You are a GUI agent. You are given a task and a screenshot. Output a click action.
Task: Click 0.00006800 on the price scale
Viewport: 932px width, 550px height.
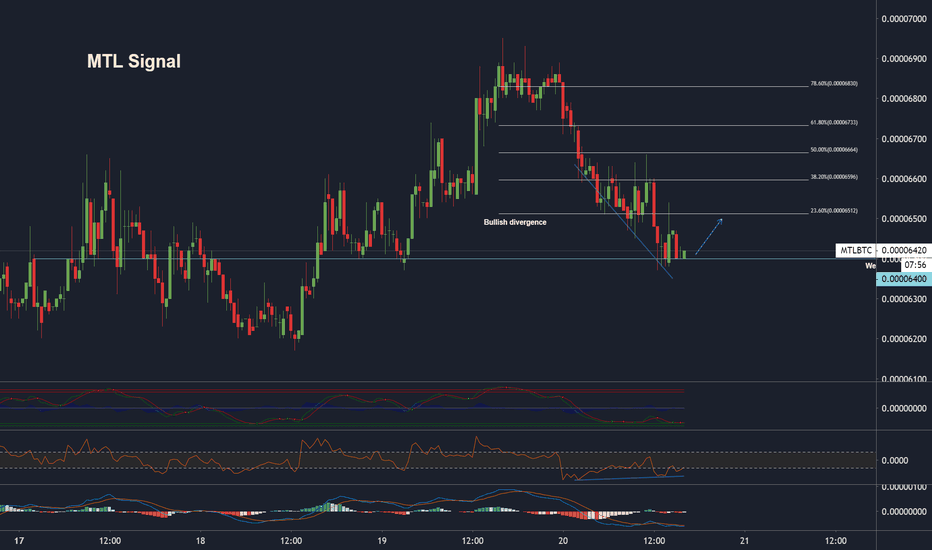[903, 99]
